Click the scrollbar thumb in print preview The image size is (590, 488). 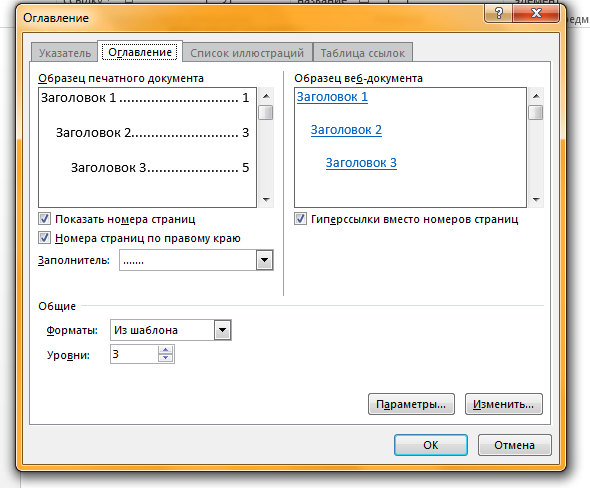[x=266, y=112]
